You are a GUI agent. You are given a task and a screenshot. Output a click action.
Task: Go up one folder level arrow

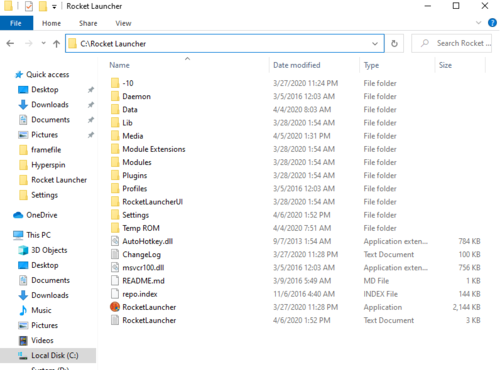(56, 43)
